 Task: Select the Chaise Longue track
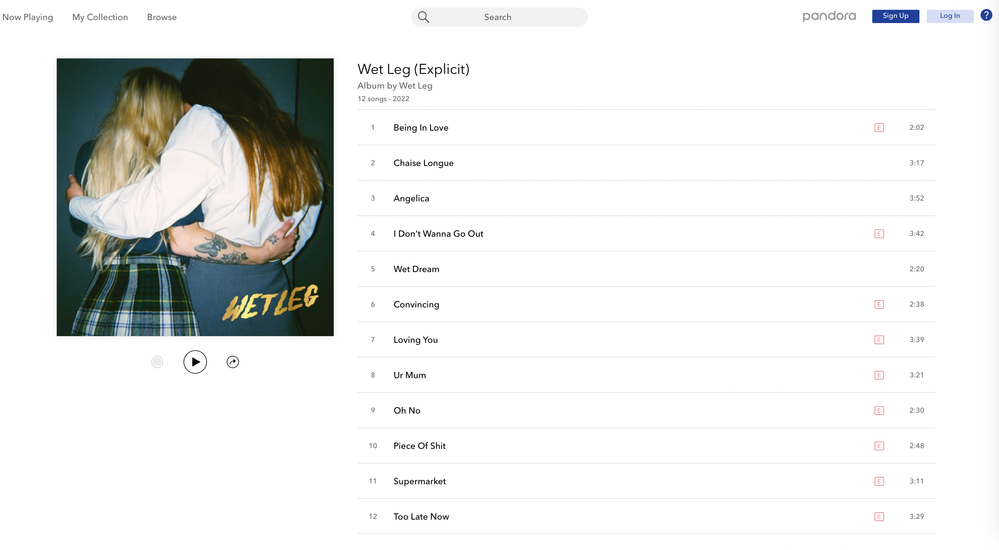coord(646,163)
